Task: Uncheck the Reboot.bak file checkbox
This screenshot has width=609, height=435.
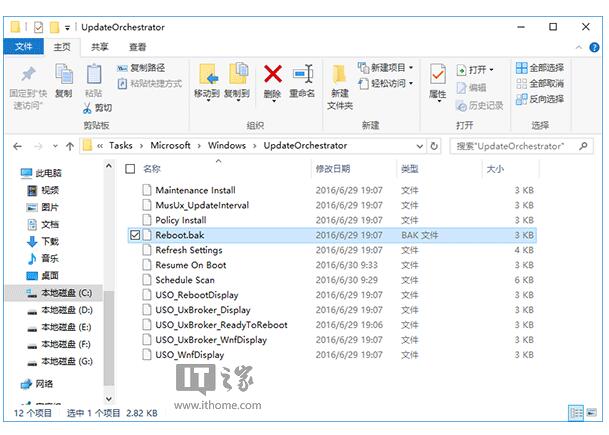Action: pyautogui.click(x=135, y=235)
